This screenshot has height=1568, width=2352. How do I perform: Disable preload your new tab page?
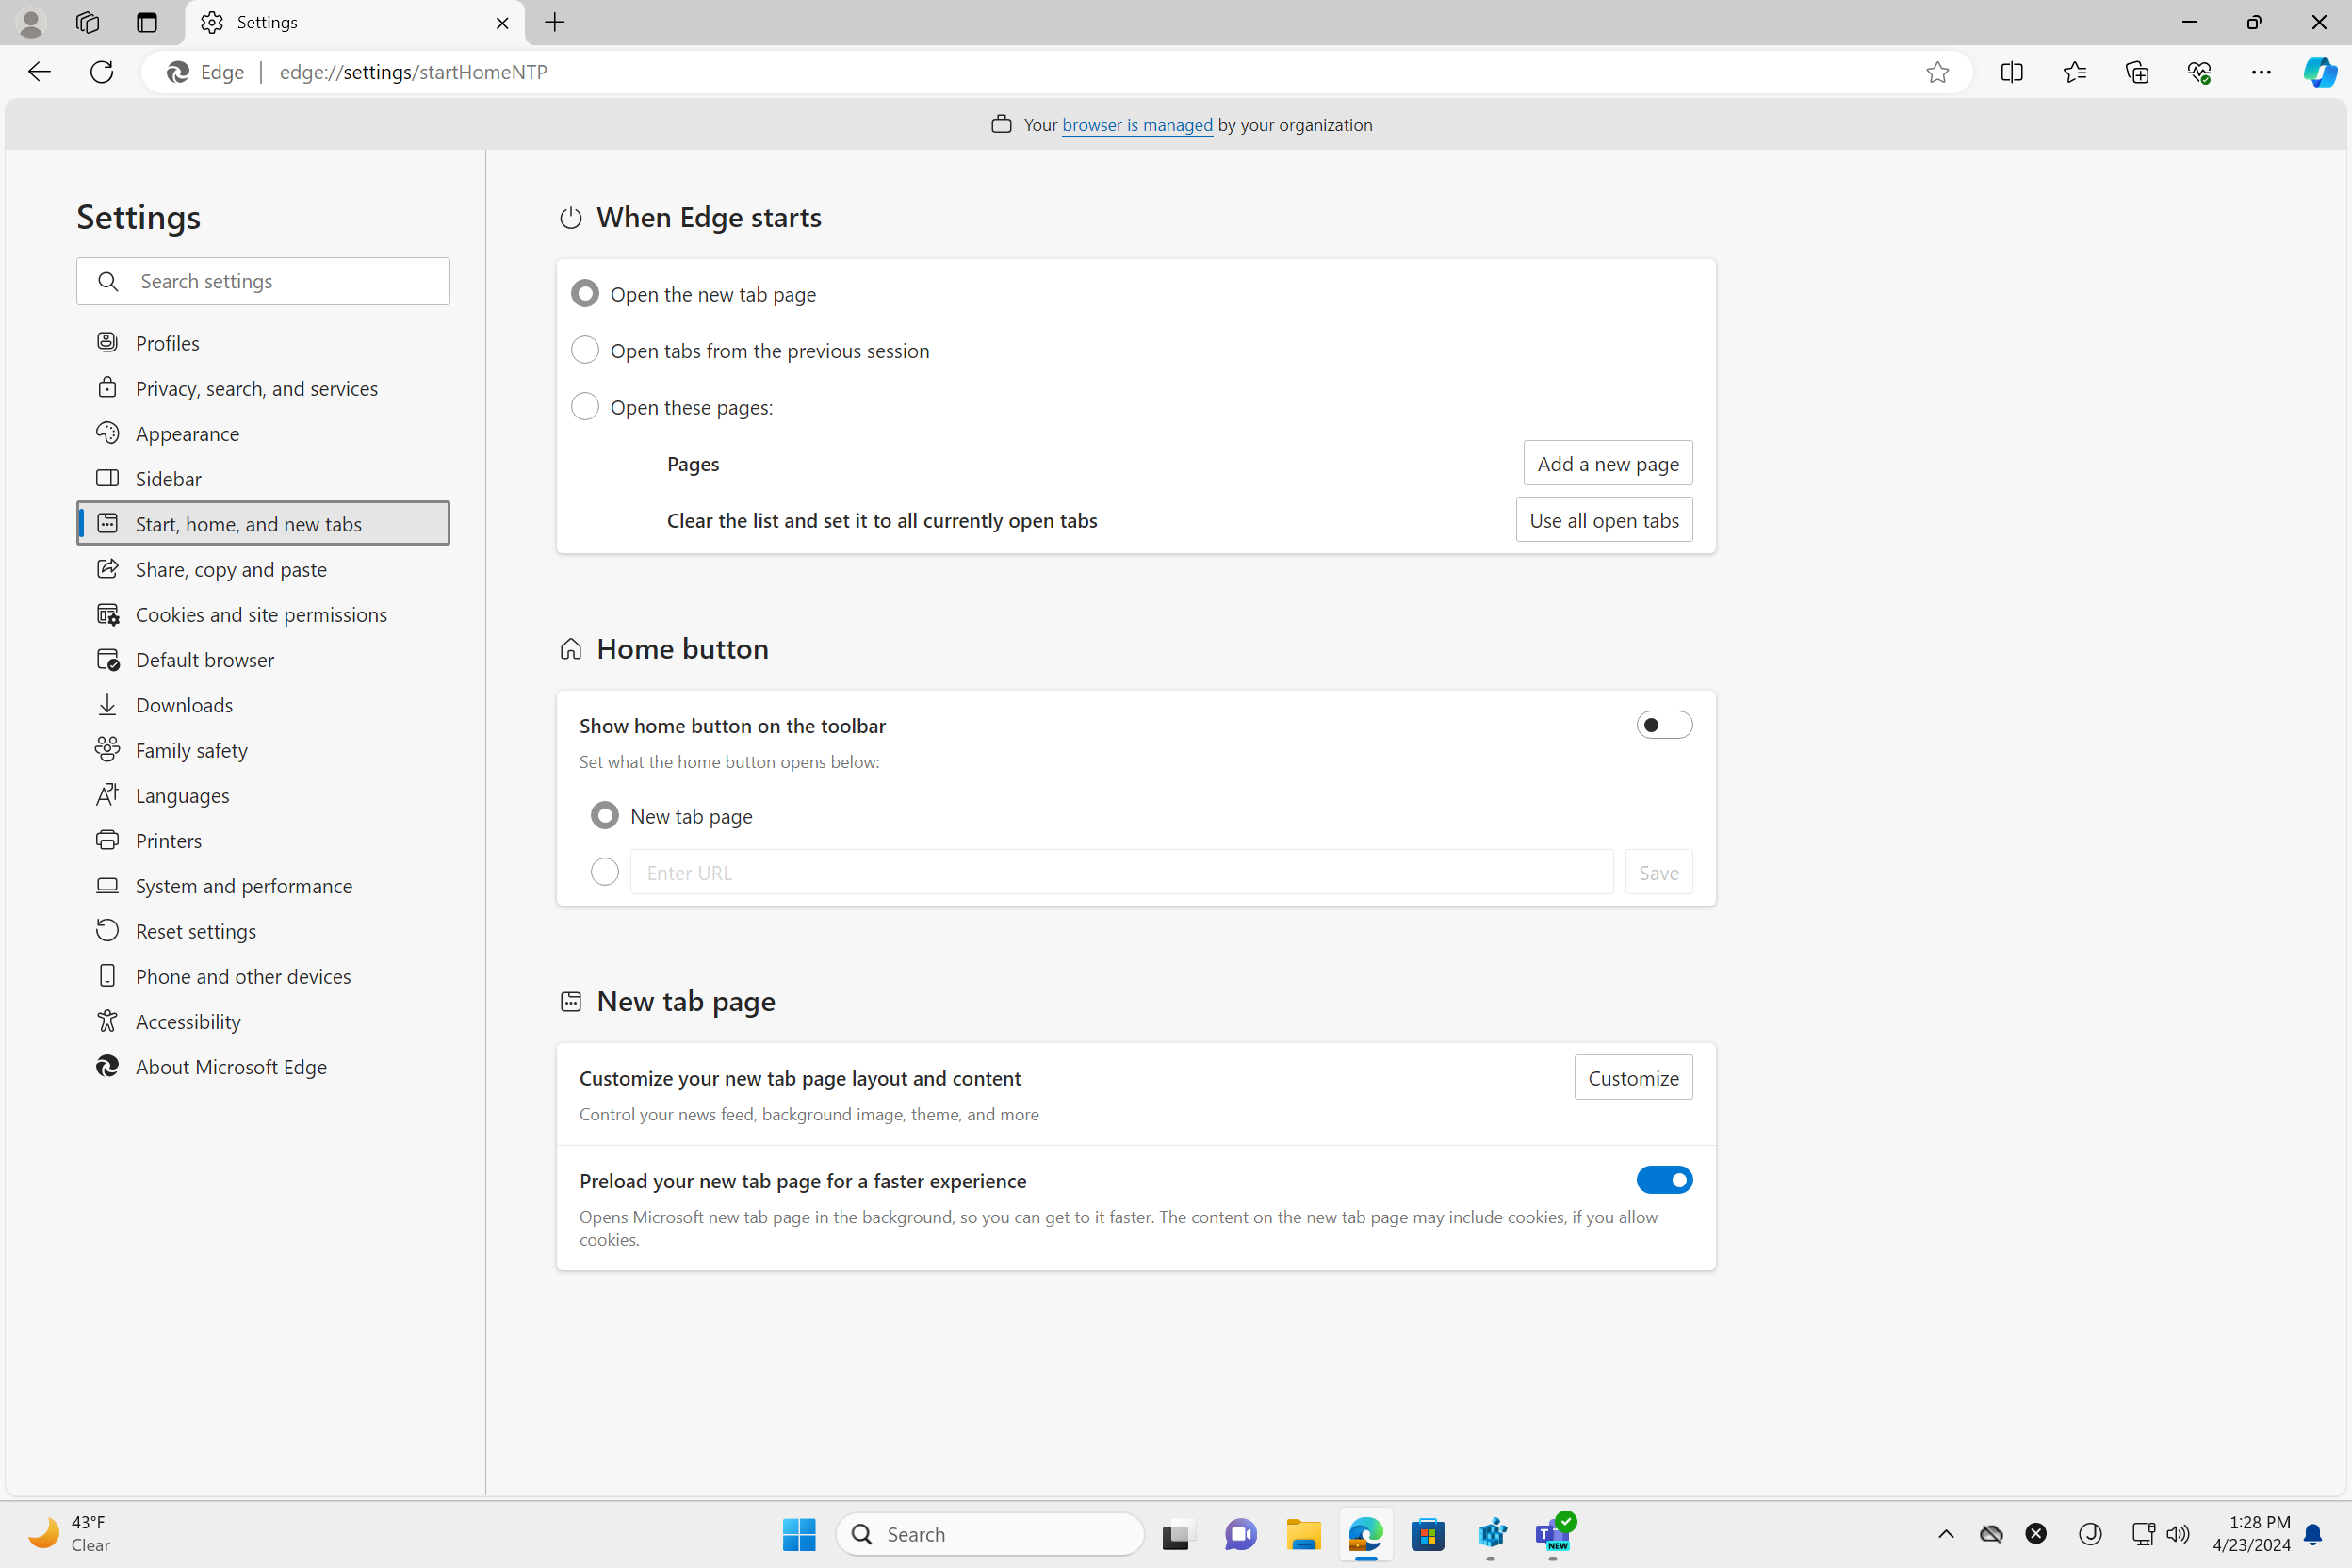[x=1663, y=1180]
